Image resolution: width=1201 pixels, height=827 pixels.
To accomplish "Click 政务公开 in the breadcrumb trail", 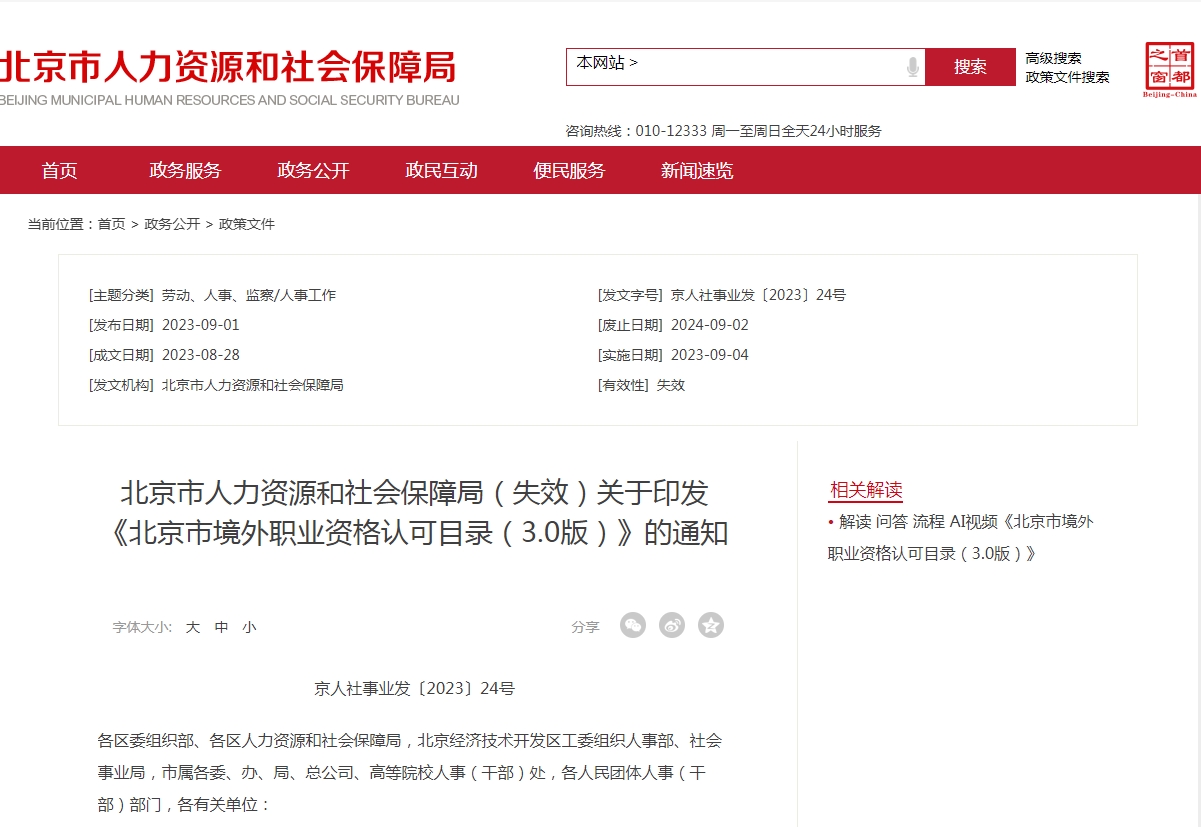I will tap(172, 224).
